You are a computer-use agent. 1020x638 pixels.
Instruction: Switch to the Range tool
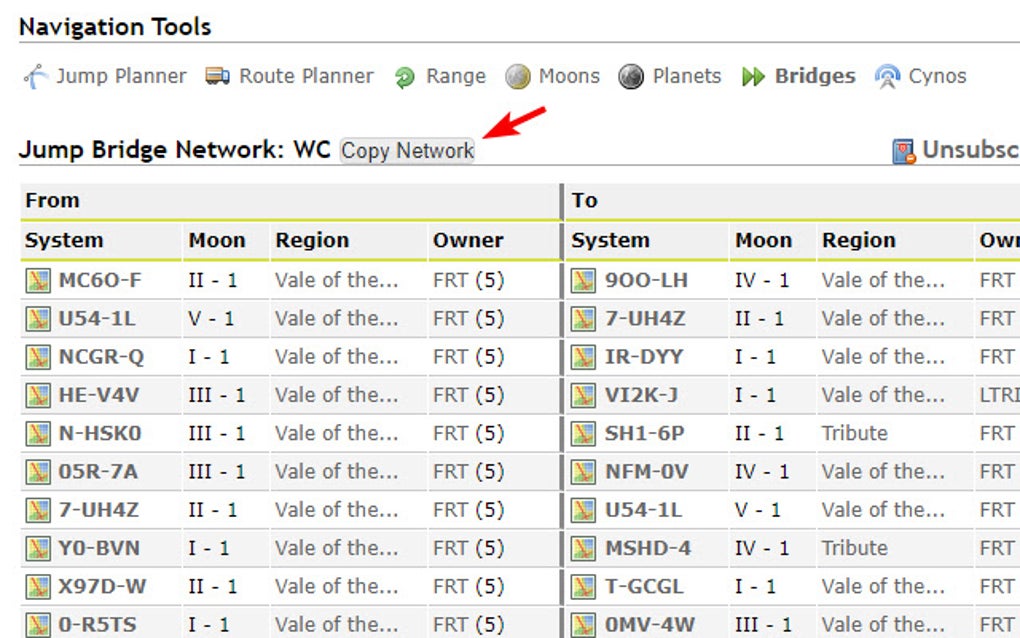click(x=455, y=76)
